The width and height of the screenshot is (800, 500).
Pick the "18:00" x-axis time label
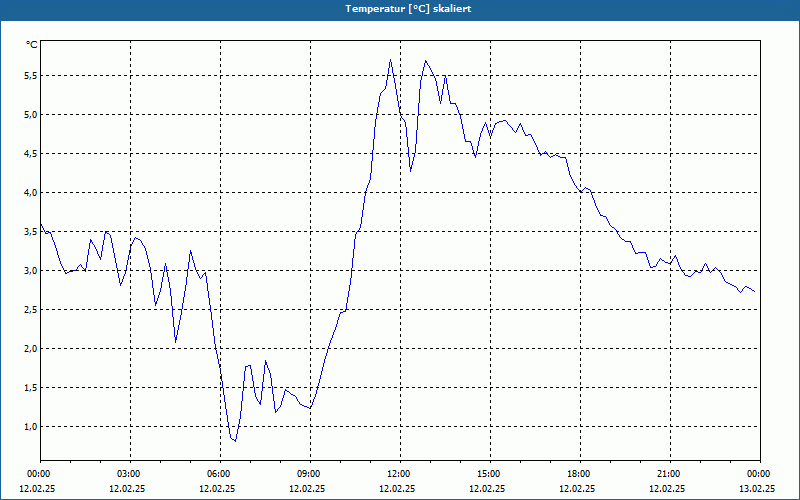[x=578, y=474]
